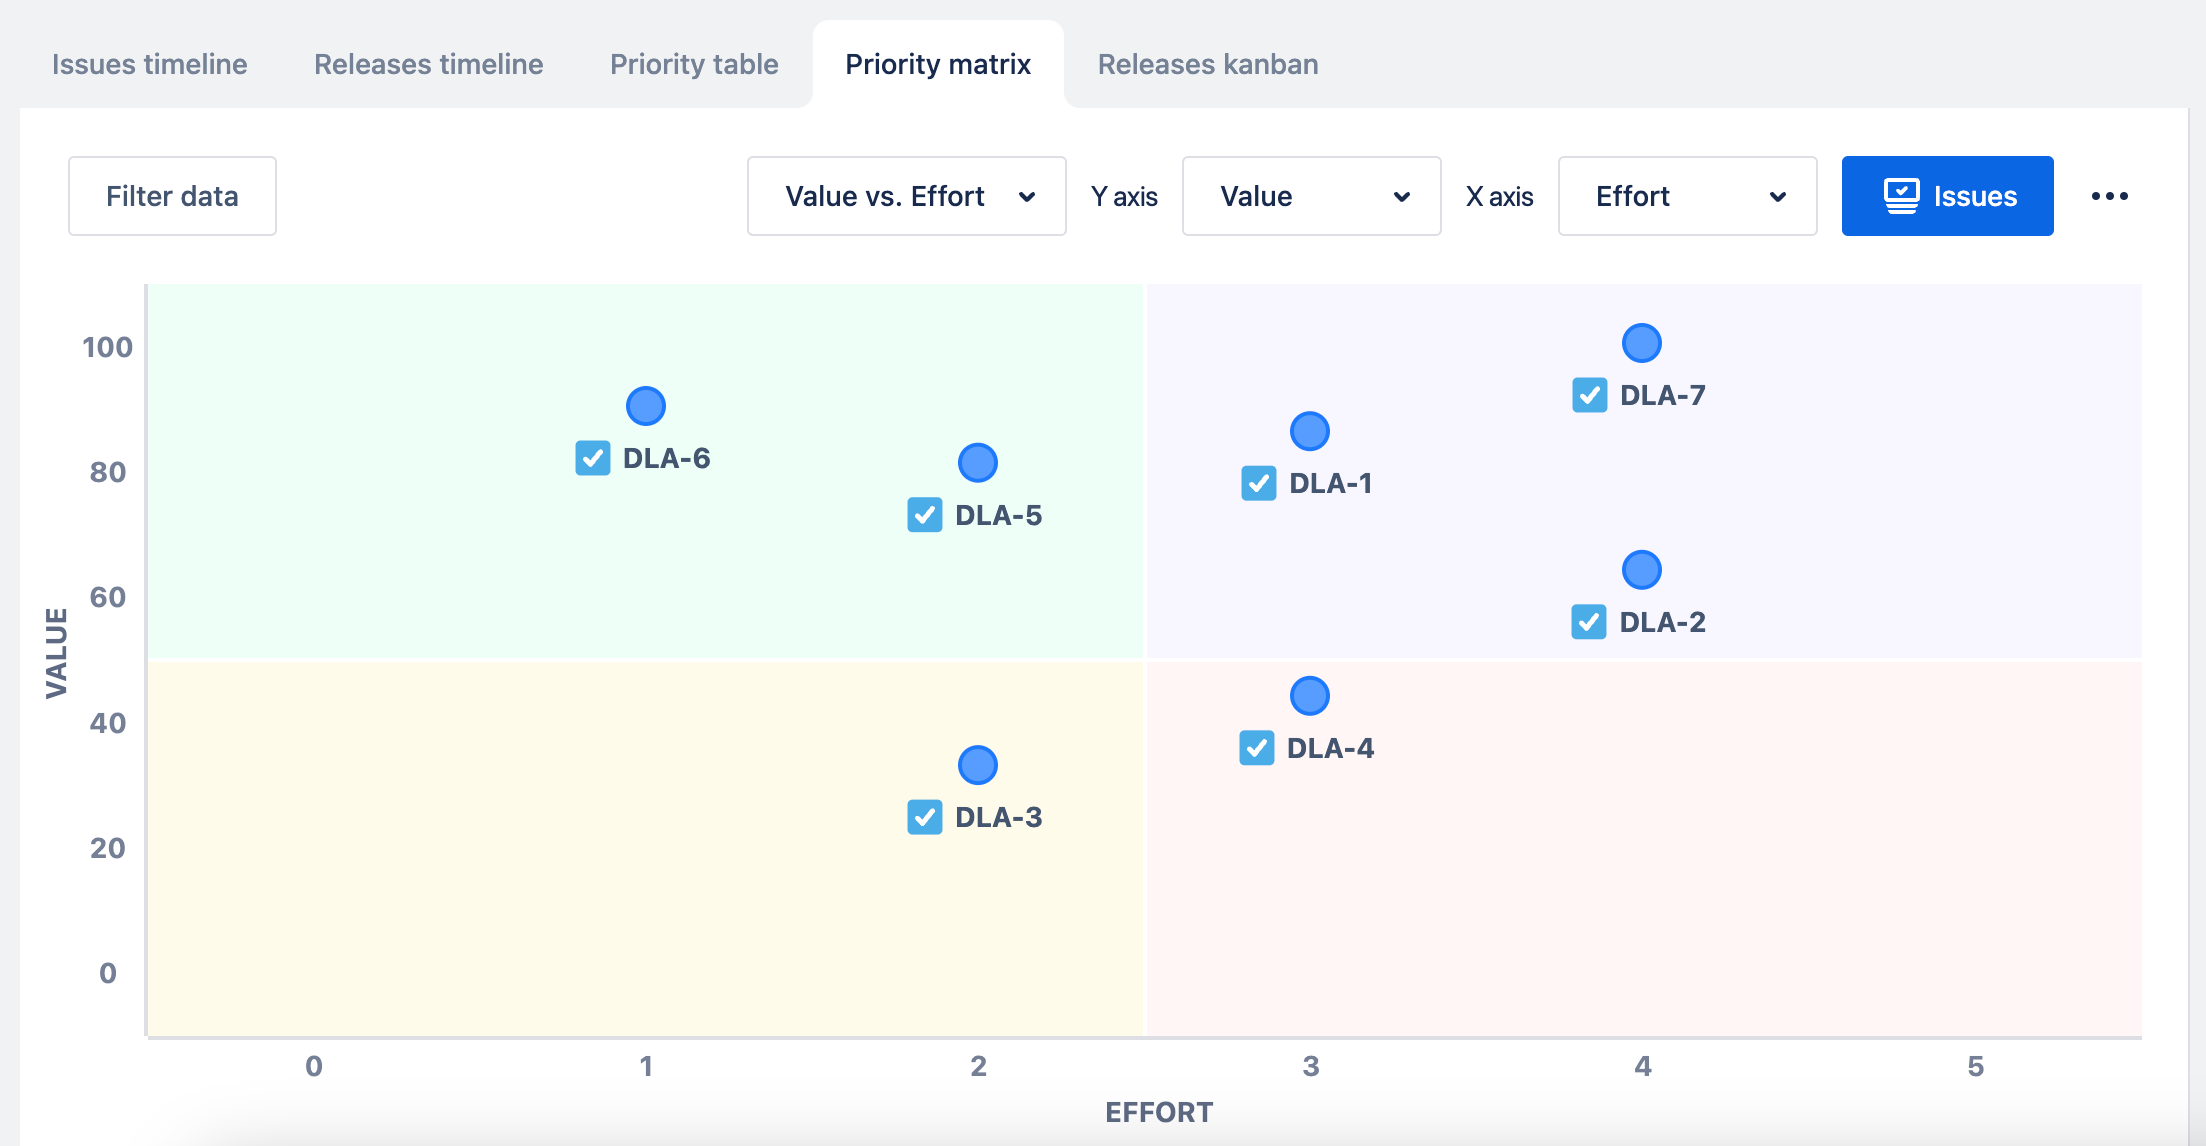The width and height of the screenshot is (2206, 1146).
Task: Open the Value vs. Effort preset dropdown
Action: 906,196
